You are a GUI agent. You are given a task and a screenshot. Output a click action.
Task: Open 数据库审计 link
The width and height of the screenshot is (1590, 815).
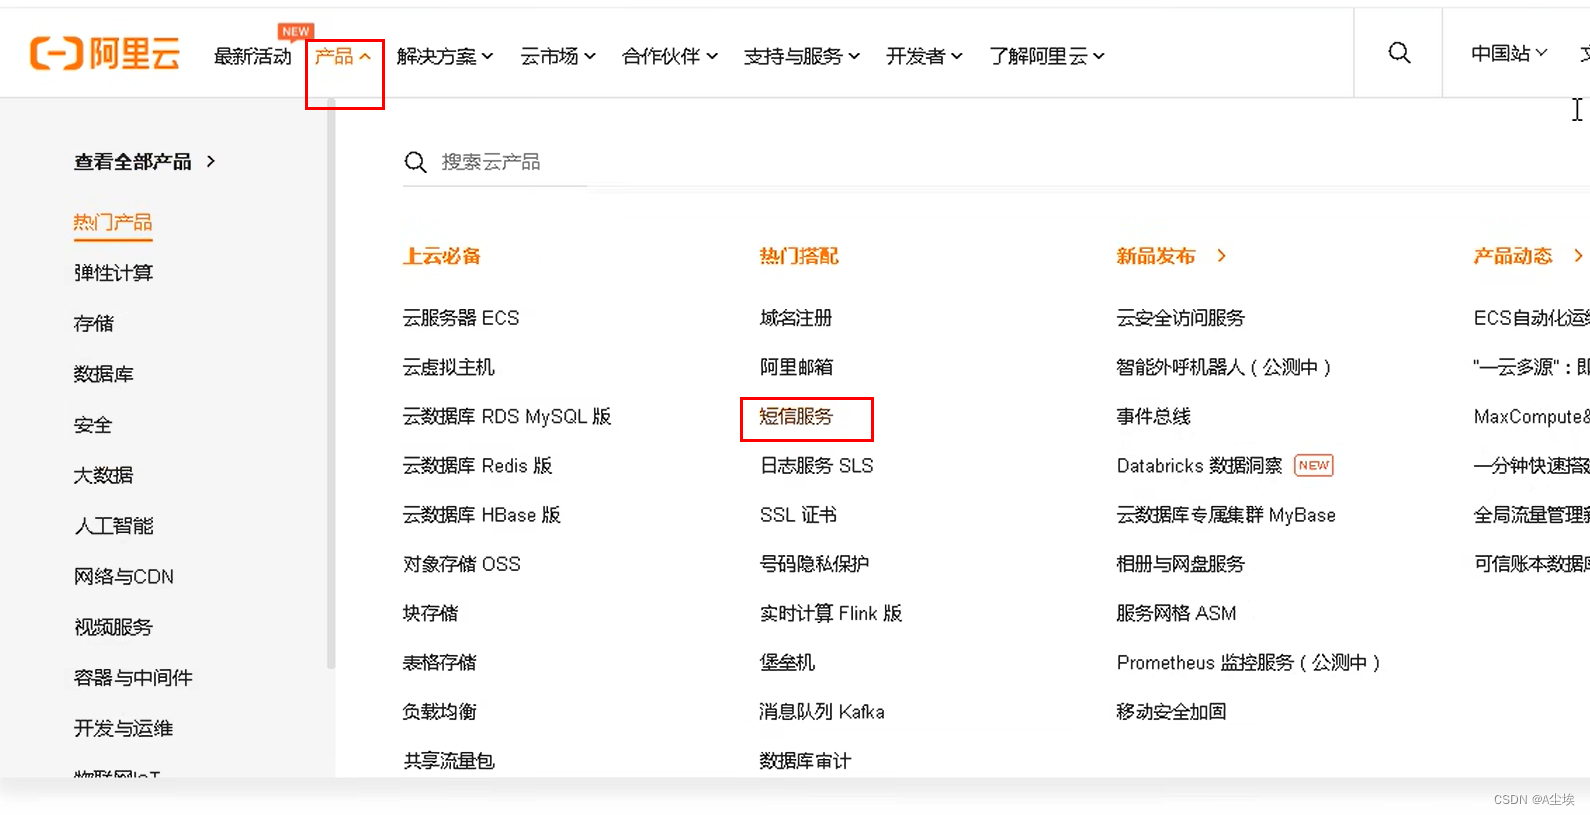click(x=805, y=761)
